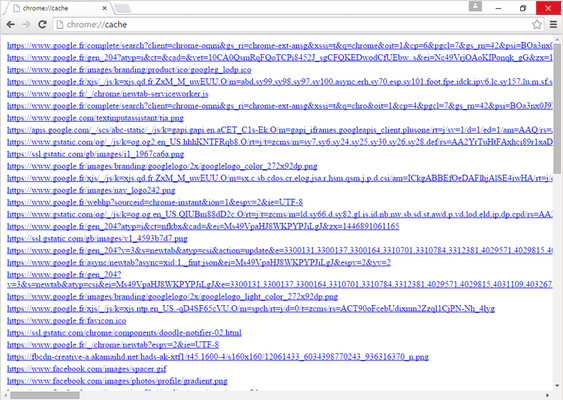The width and height of the screenshot is (563, 400).
Task: Click the vertical scrollbar up arrow
Action: [x=557, y=39]
